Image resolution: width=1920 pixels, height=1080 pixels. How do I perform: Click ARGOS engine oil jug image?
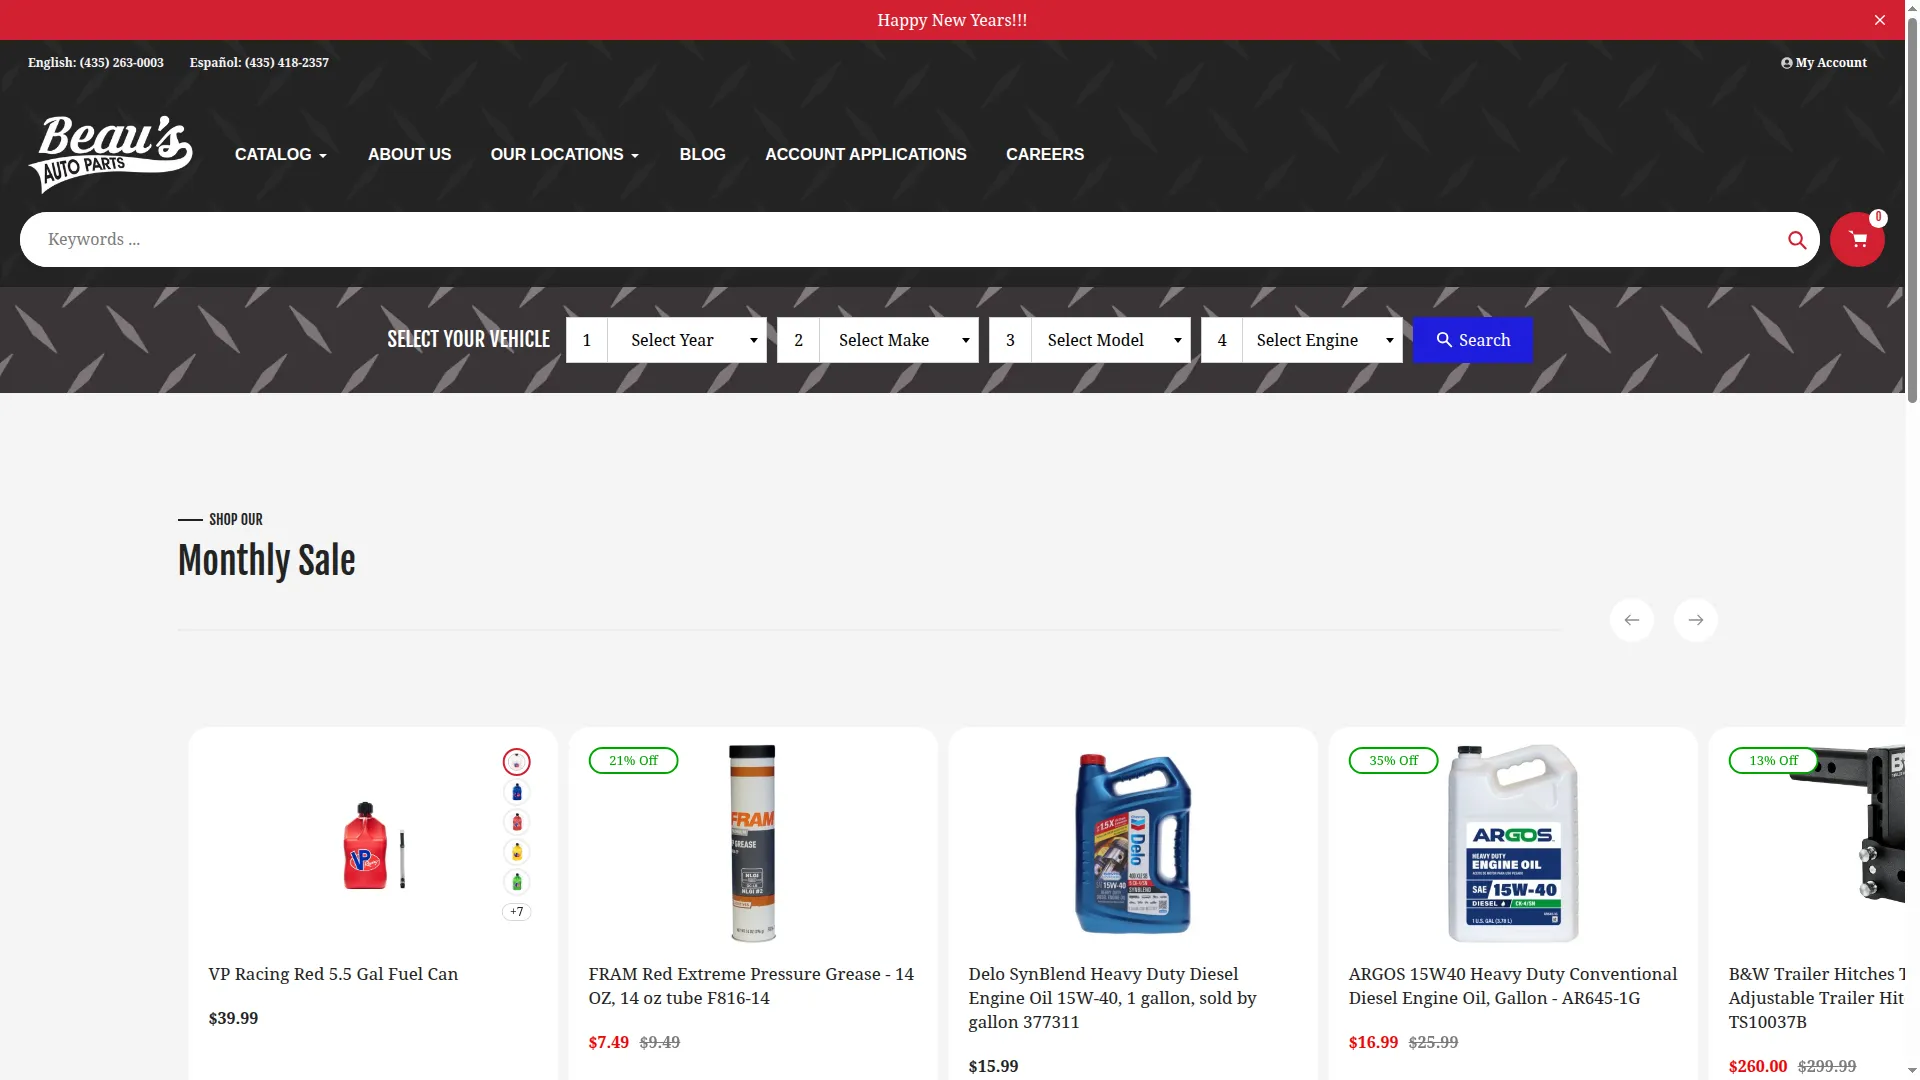(1513, 843)
